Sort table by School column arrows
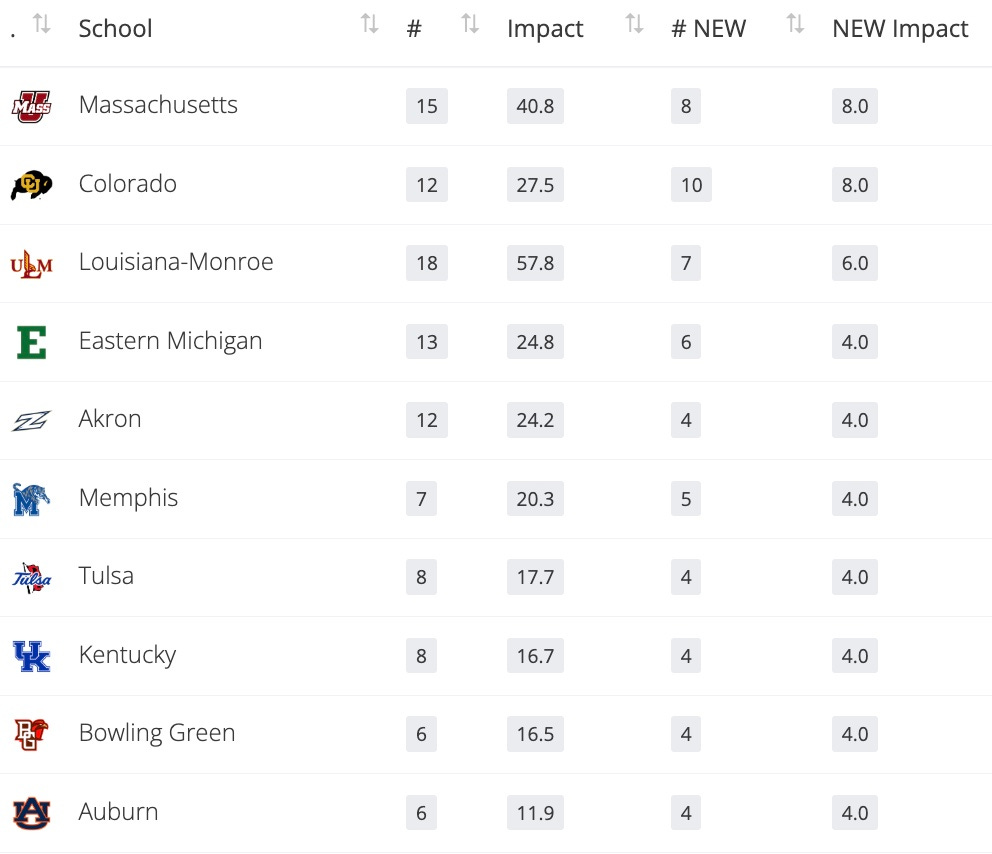Screen dimensions: 992x854 (369, 25)
